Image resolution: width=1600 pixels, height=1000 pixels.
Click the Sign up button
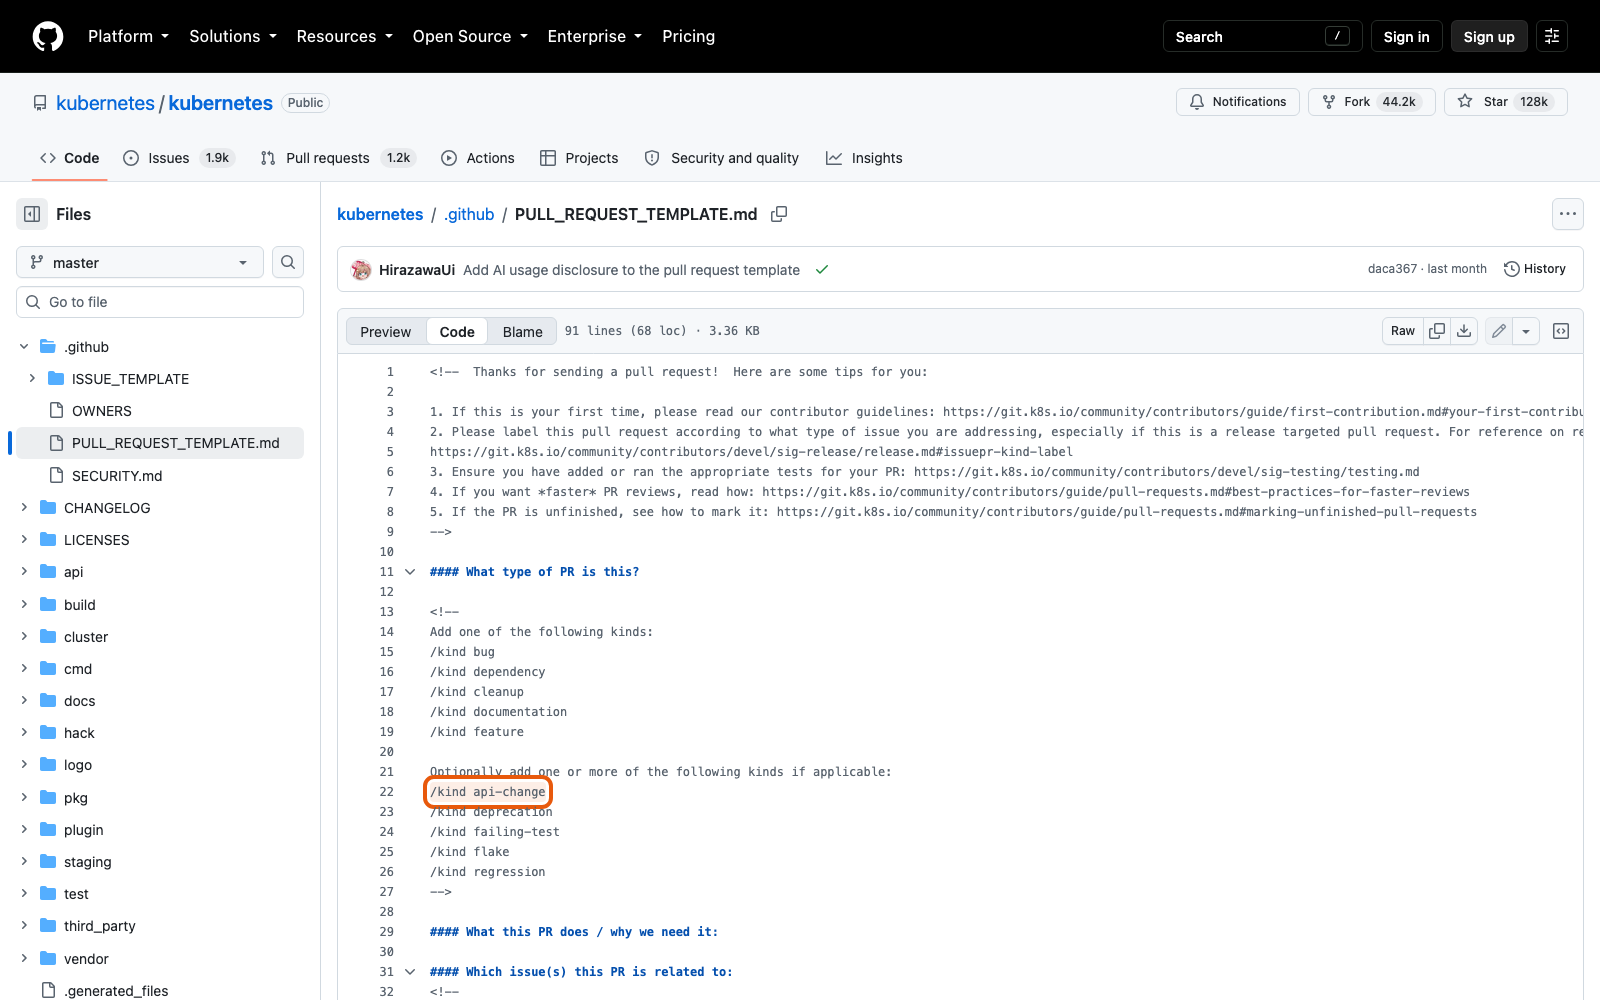point(1489,36)
